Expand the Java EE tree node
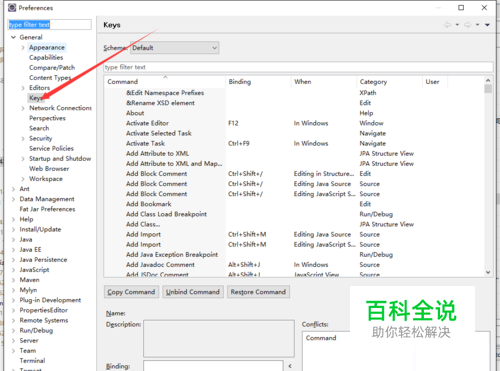 tap(13, 250)
